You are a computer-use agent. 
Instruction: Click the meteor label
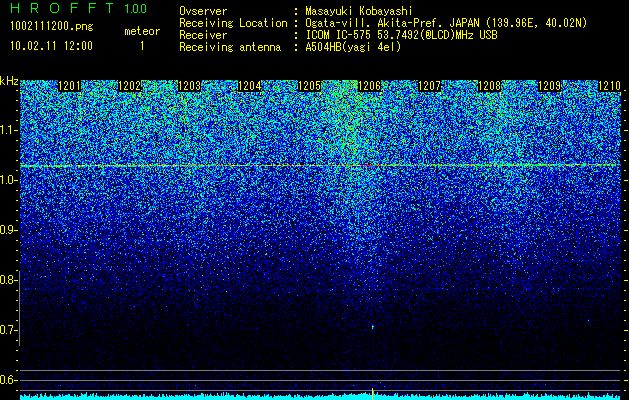(142, 31)
